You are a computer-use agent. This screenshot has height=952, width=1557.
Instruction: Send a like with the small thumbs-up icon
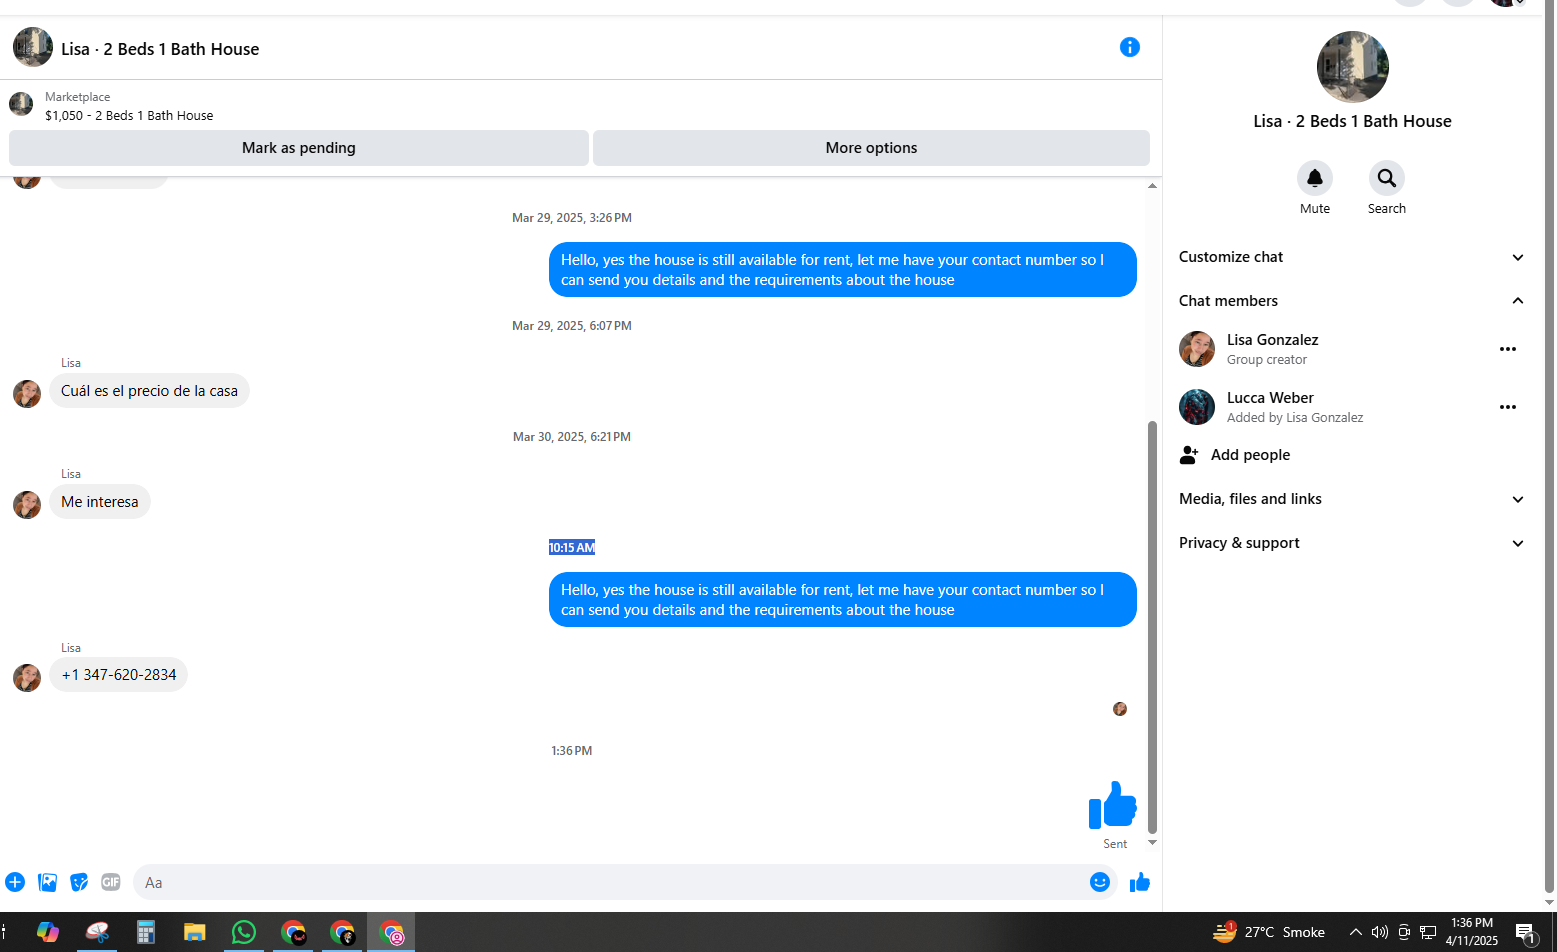[1140, 882]
